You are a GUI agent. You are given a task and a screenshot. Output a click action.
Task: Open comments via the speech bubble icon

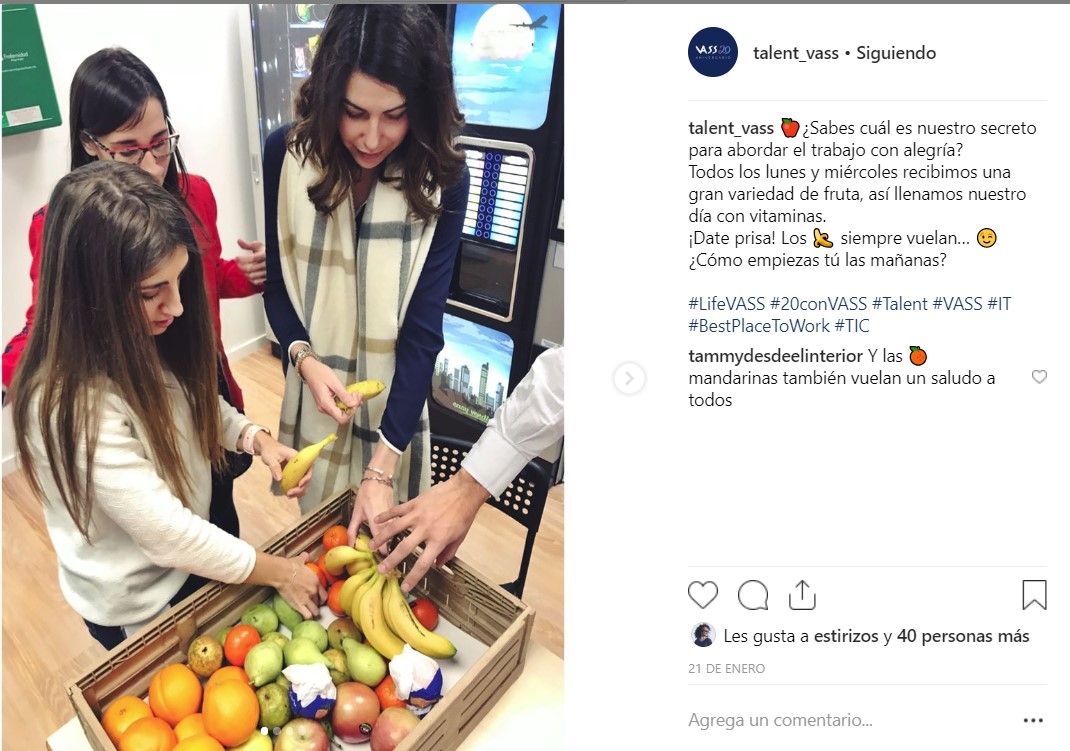click(x=753, y=595)
